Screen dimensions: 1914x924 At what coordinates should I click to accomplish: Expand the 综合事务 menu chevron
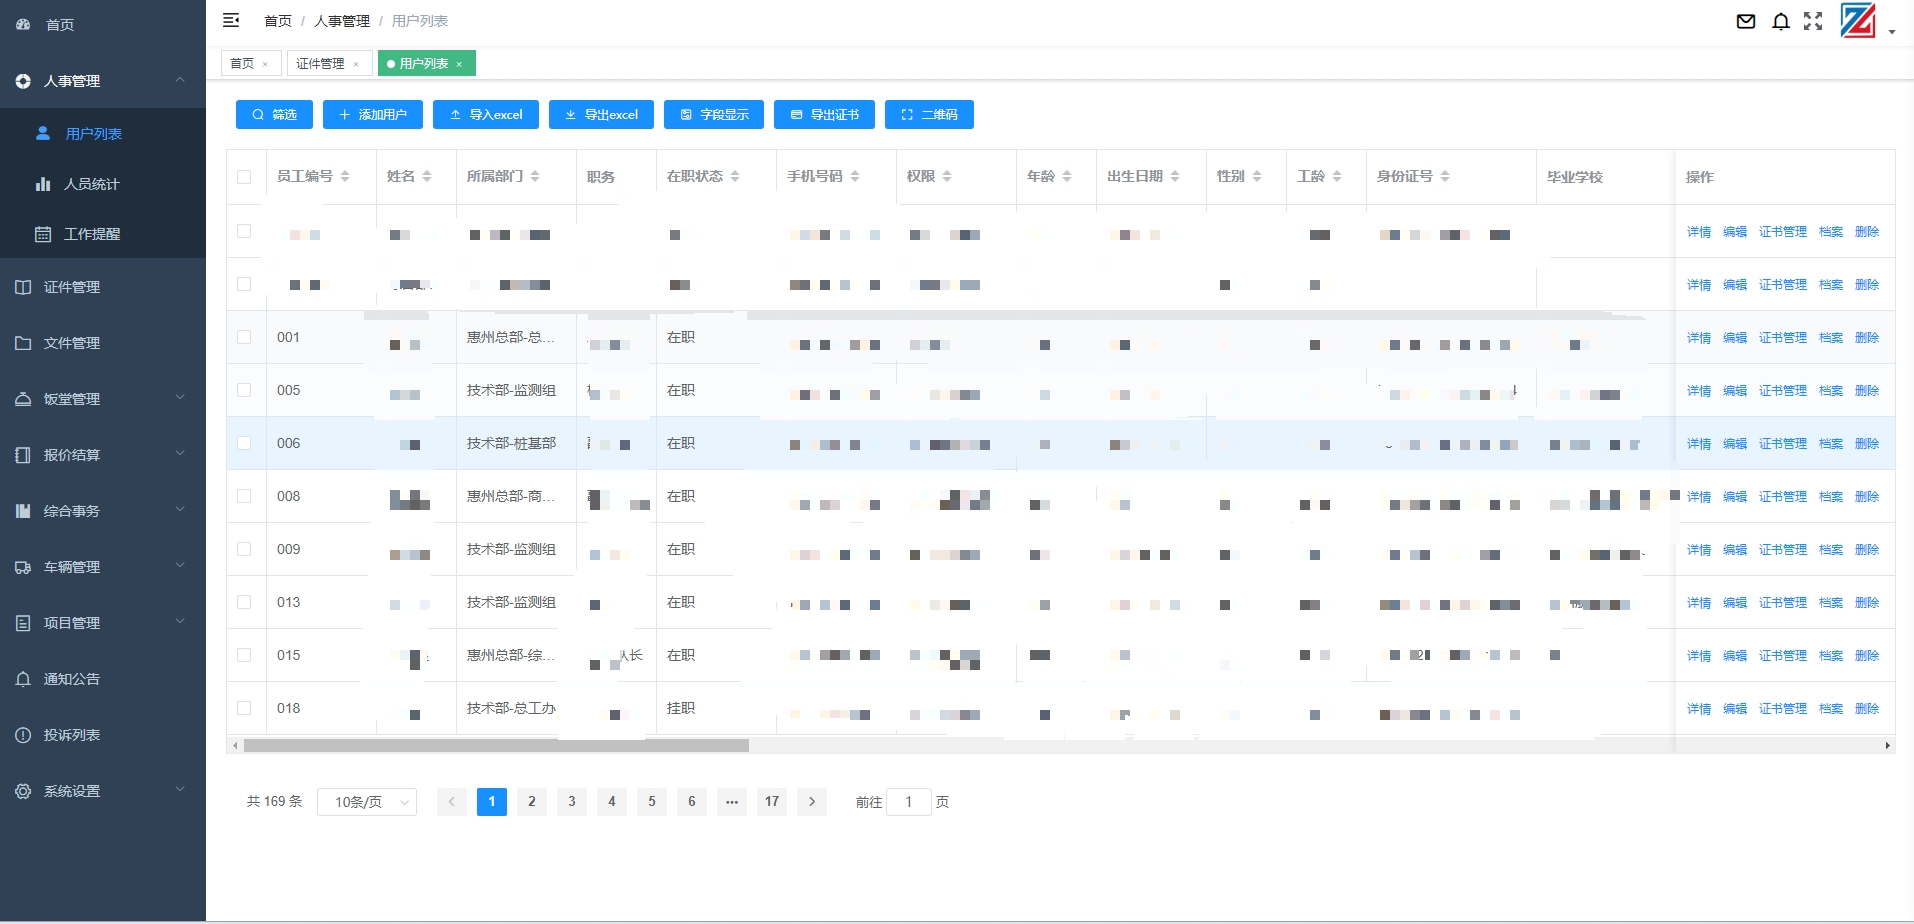[180, 509]
